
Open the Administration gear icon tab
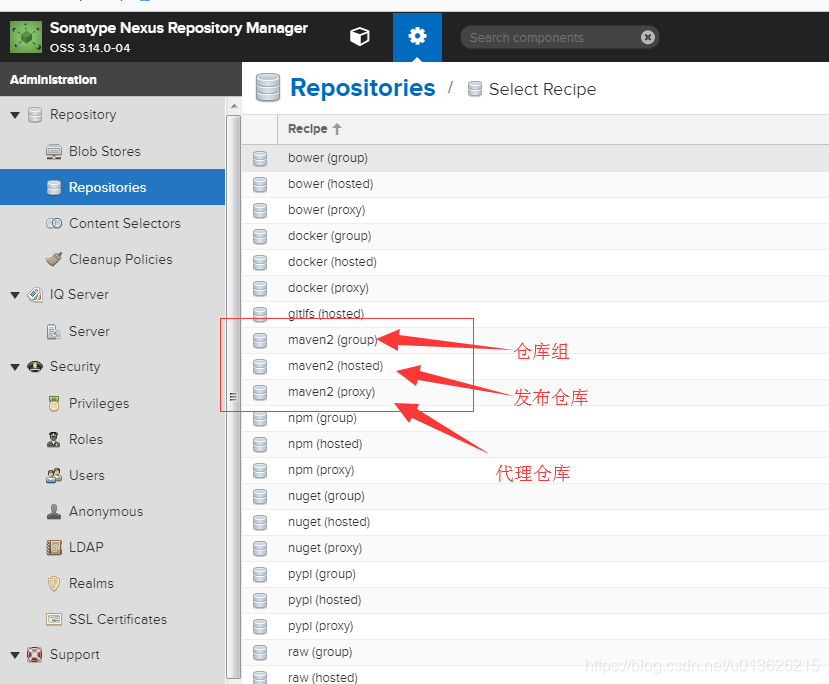tap(417, 37)
